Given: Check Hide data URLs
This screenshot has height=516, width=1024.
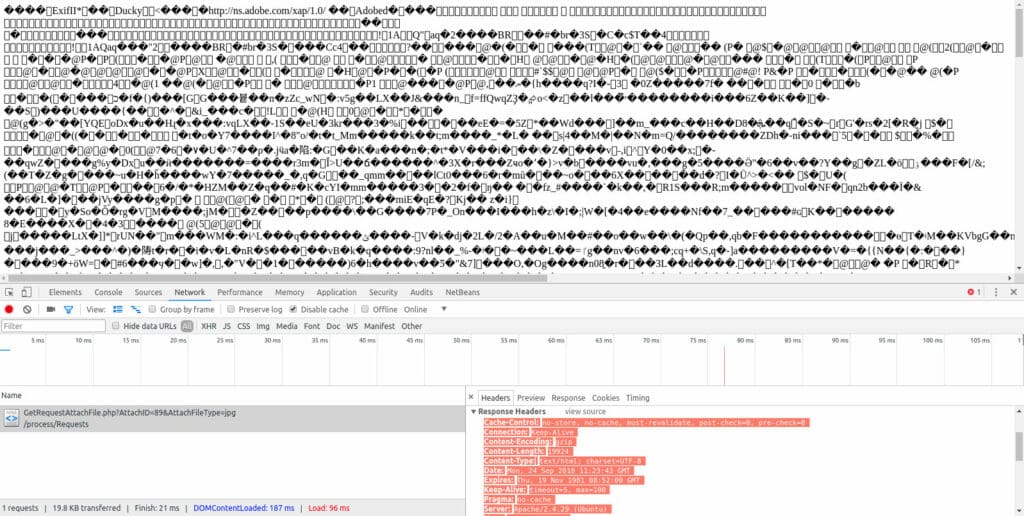Looking at the screenshot, I should point(116,326).
